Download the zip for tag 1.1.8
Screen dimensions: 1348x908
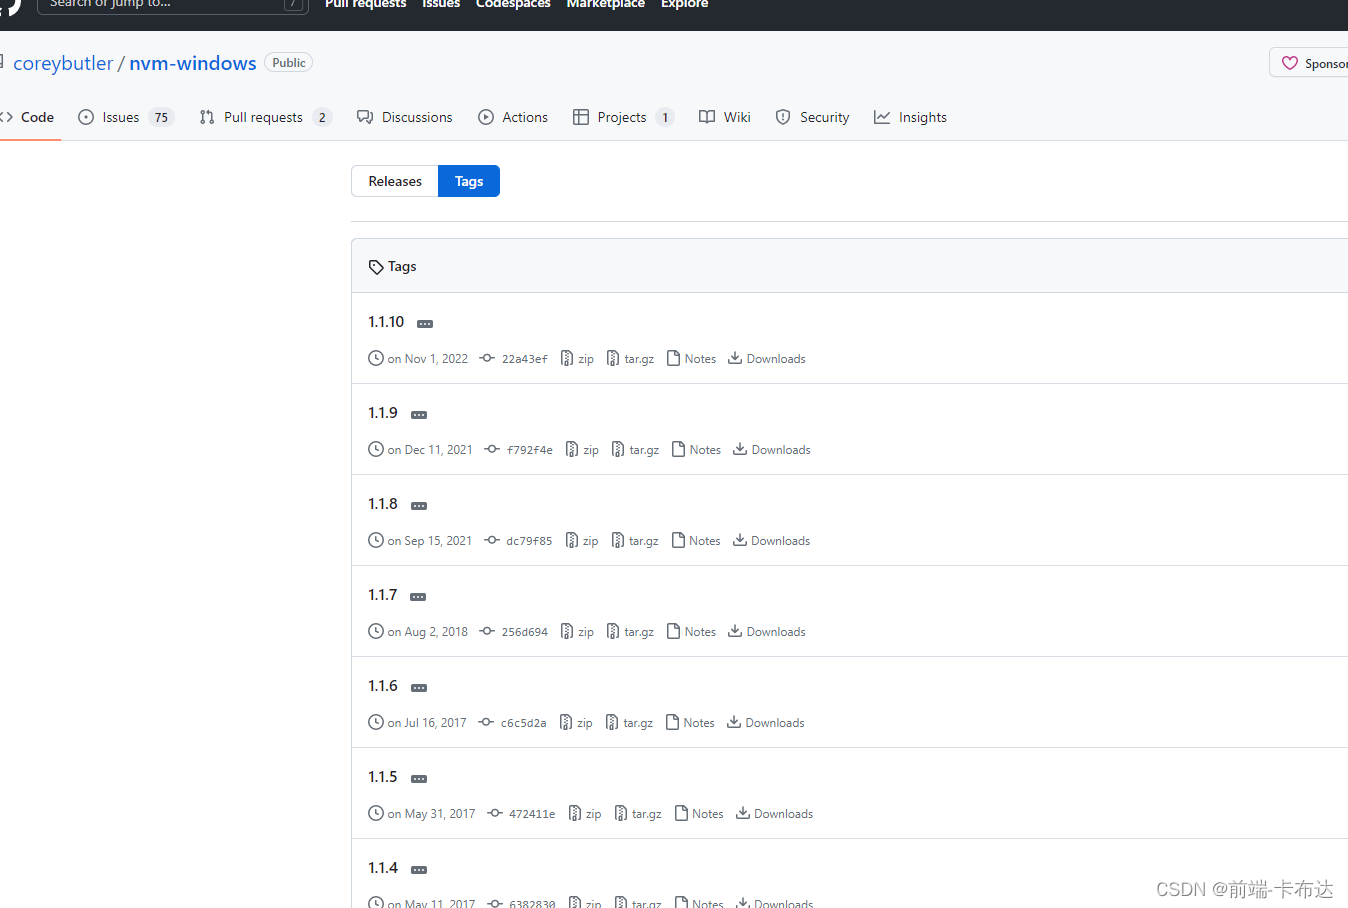[582, 541]
